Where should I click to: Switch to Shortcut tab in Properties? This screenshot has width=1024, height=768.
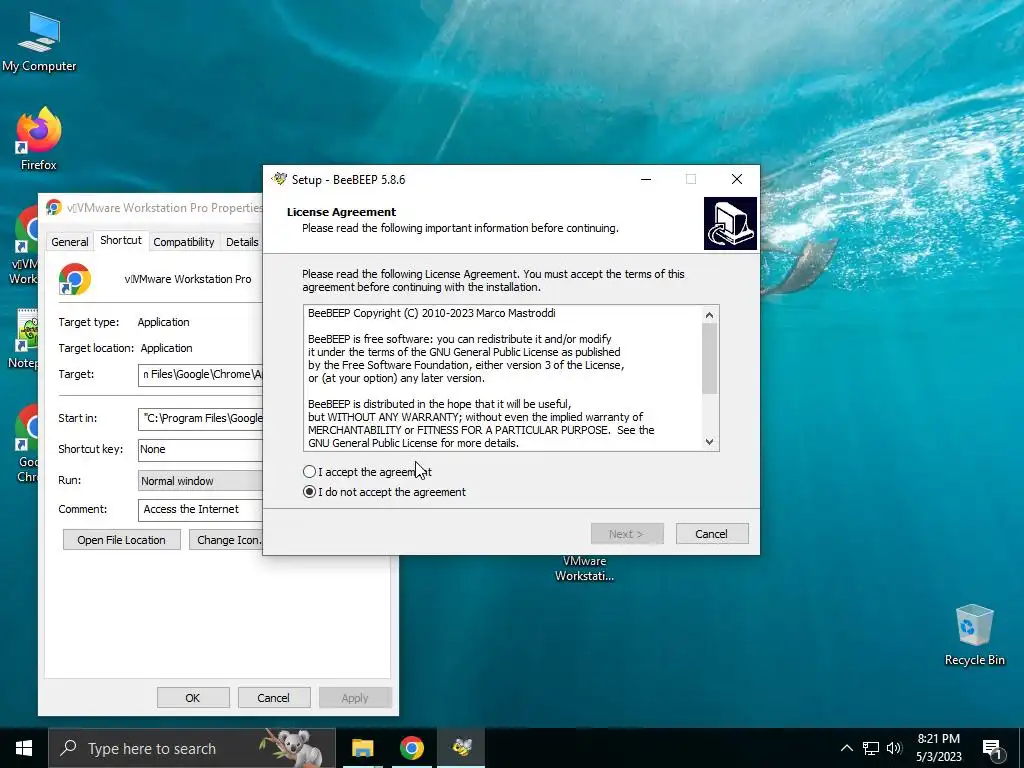[121, 240]
